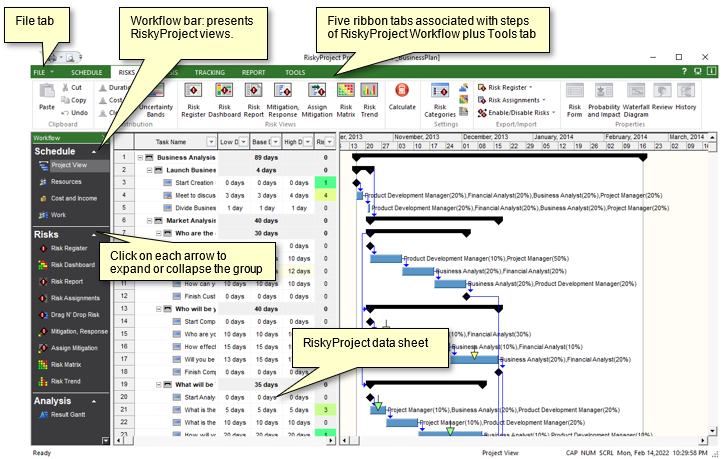
Task: Open the Risk Register view icon
Action: click(193, 90)
